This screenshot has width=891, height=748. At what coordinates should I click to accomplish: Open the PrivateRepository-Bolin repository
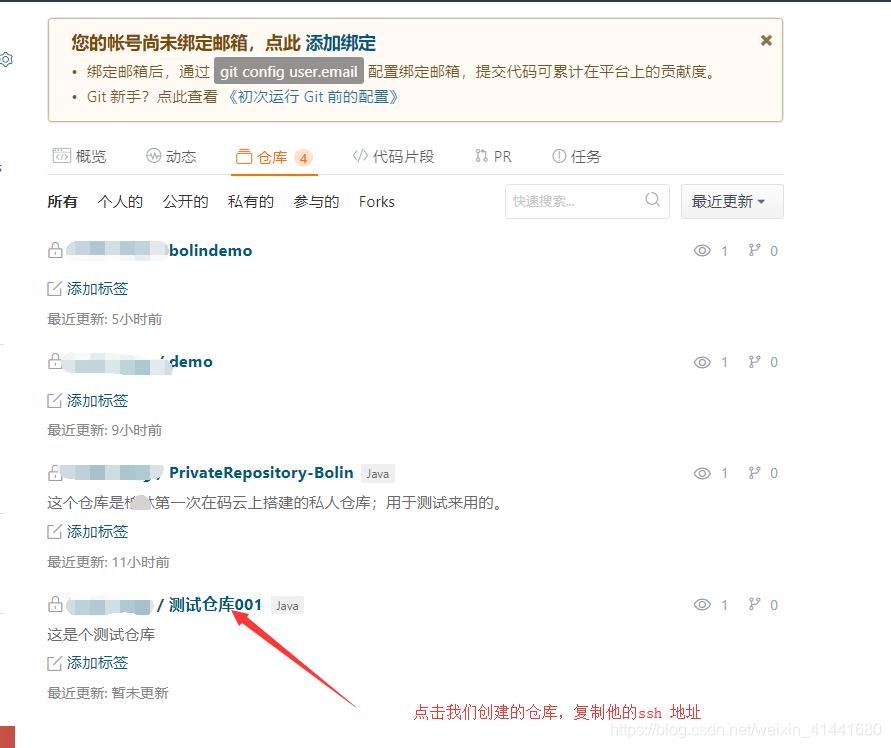(261, 473)
